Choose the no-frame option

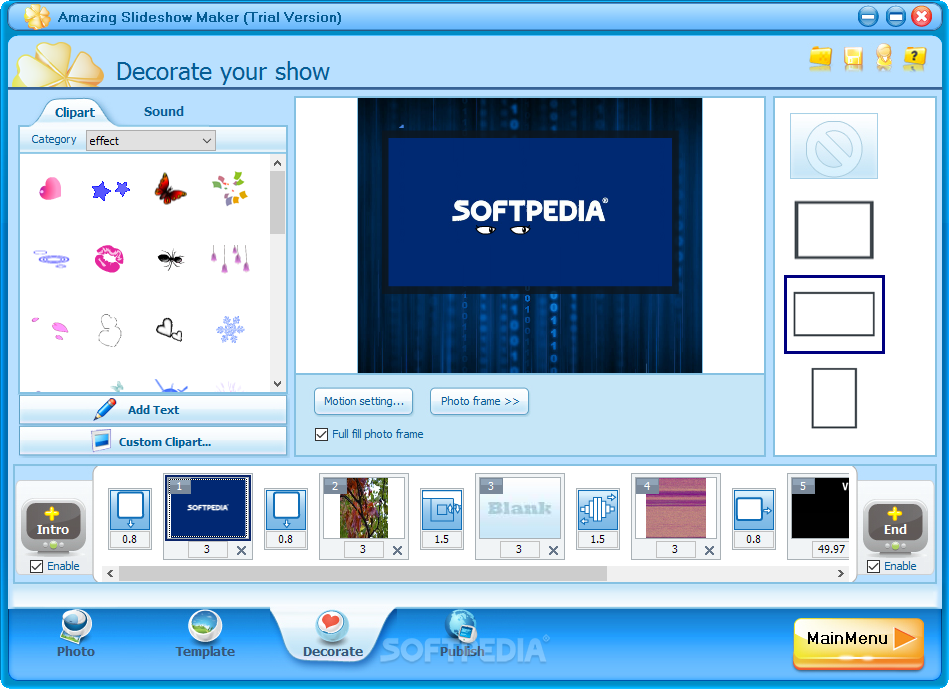[833, 146]
